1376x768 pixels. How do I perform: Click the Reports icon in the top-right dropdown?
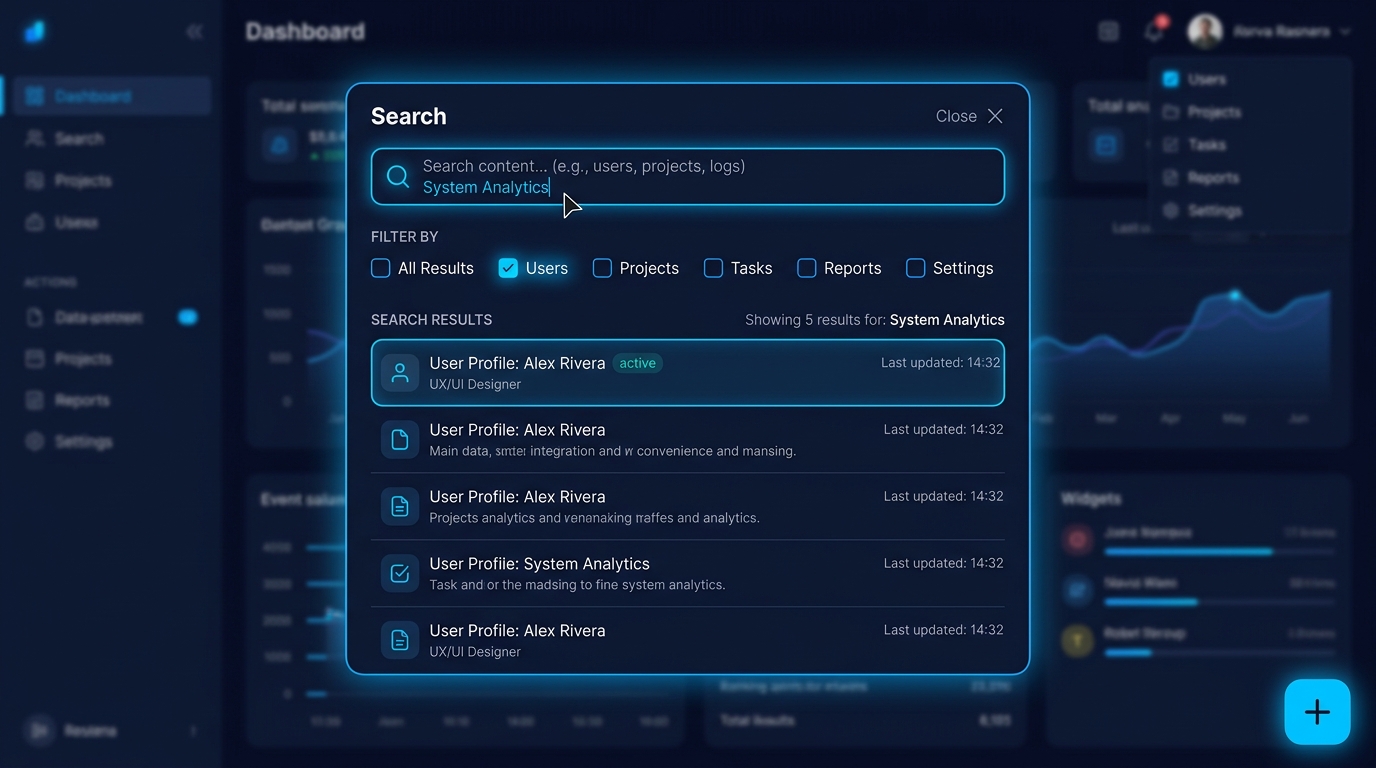click(1171, 178)
